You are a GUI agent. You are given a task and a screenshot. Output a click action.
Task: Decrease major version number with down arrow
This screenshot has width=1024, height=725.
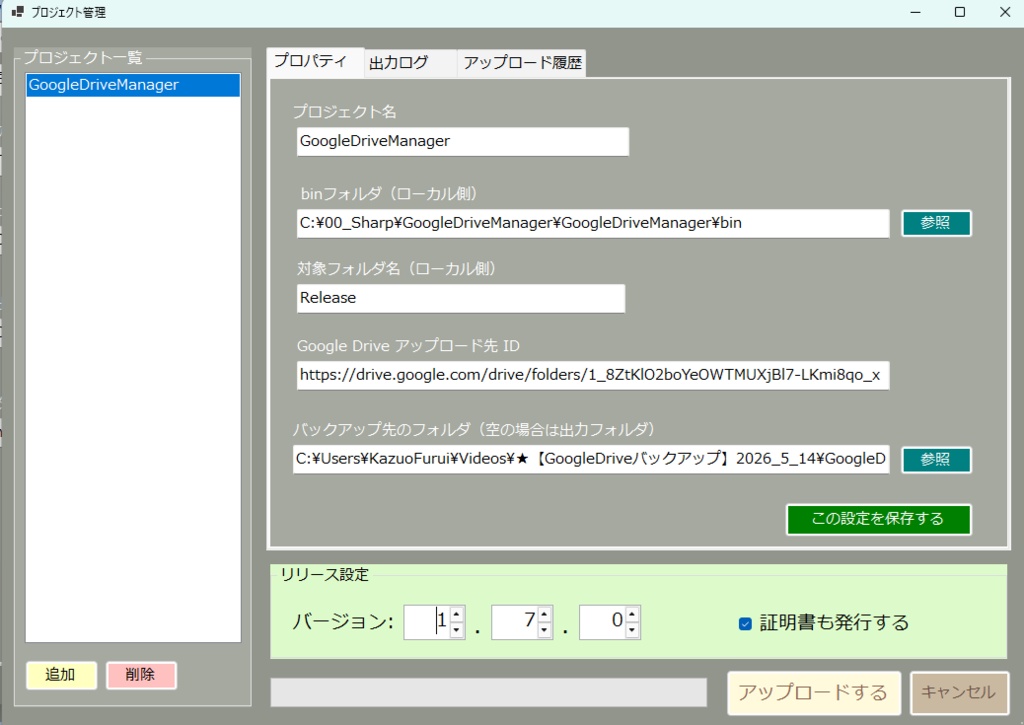(x=457, y=630)
